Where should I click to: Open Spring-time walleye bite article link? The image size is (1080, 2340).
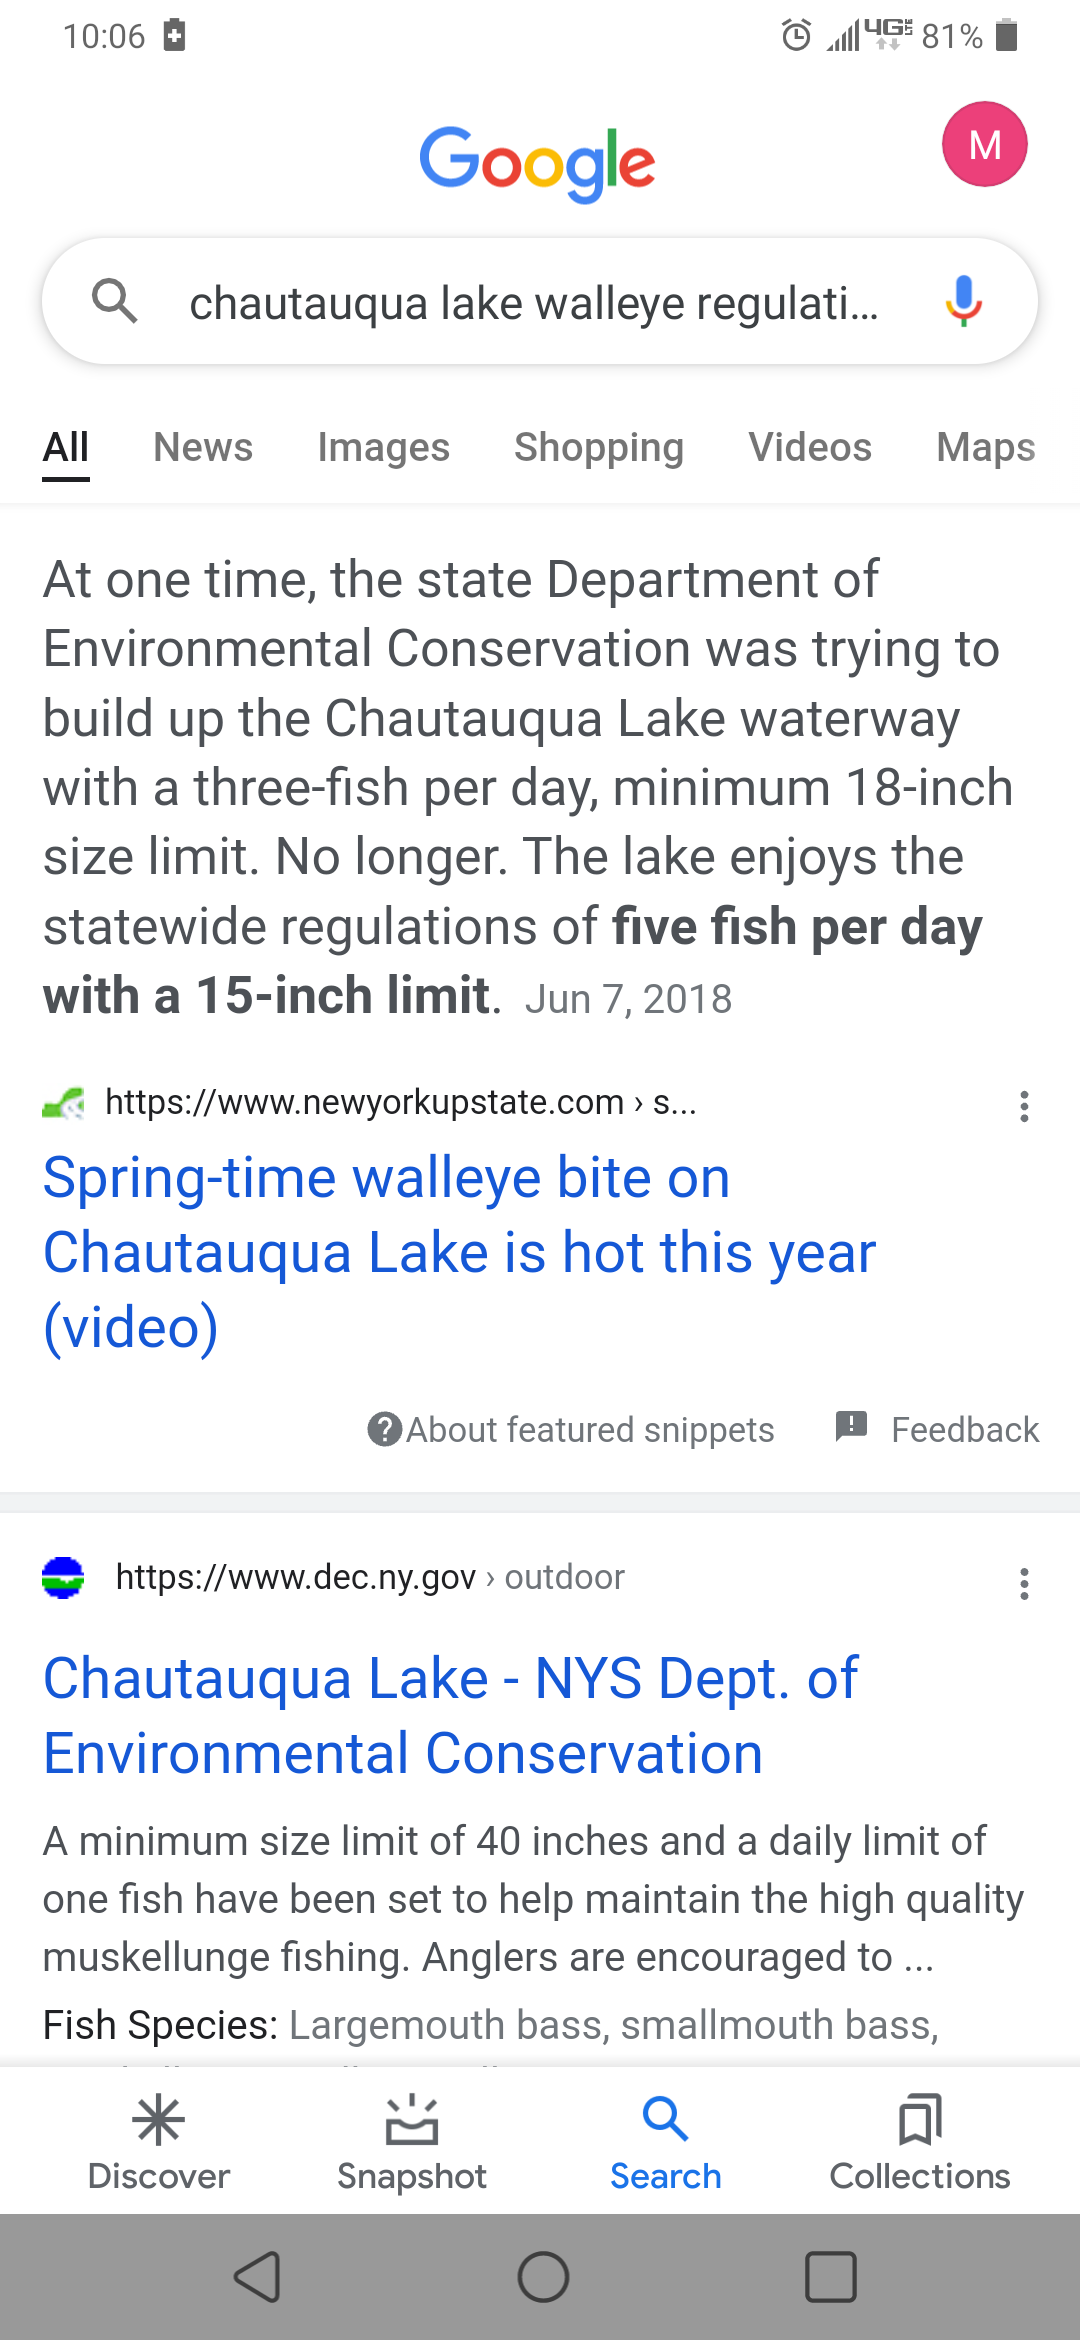click(x=460, y=1252)
